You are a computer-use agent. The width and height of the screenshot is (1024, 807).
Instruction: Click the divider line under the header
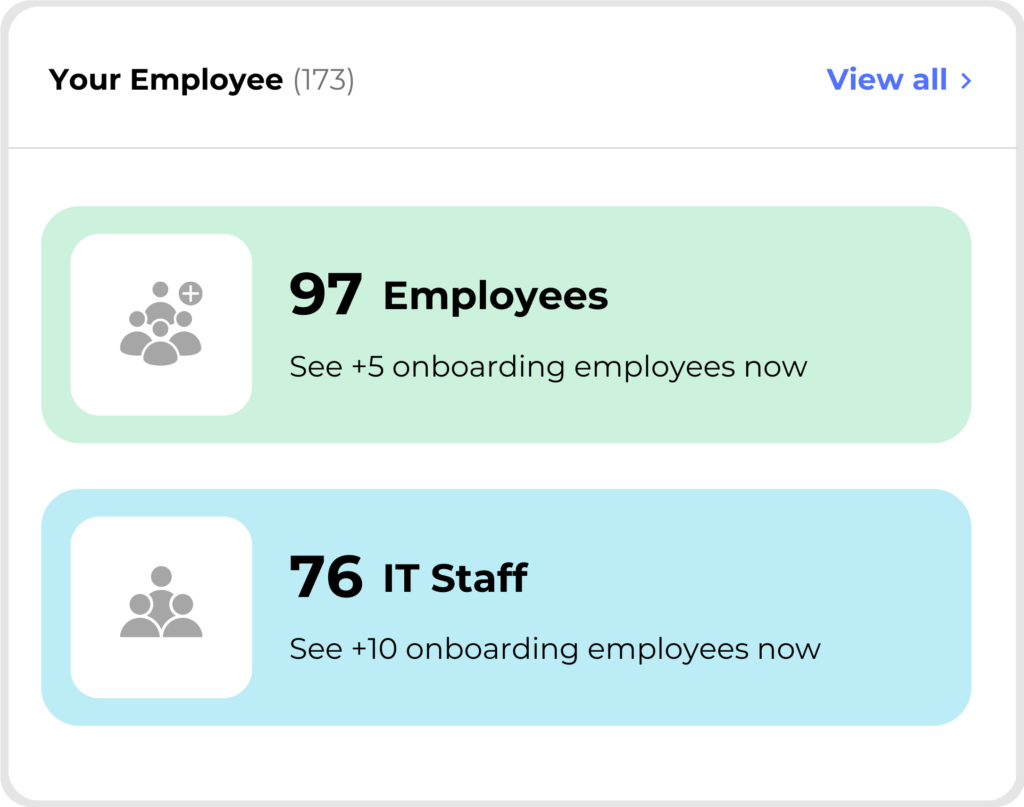point(512,148)
